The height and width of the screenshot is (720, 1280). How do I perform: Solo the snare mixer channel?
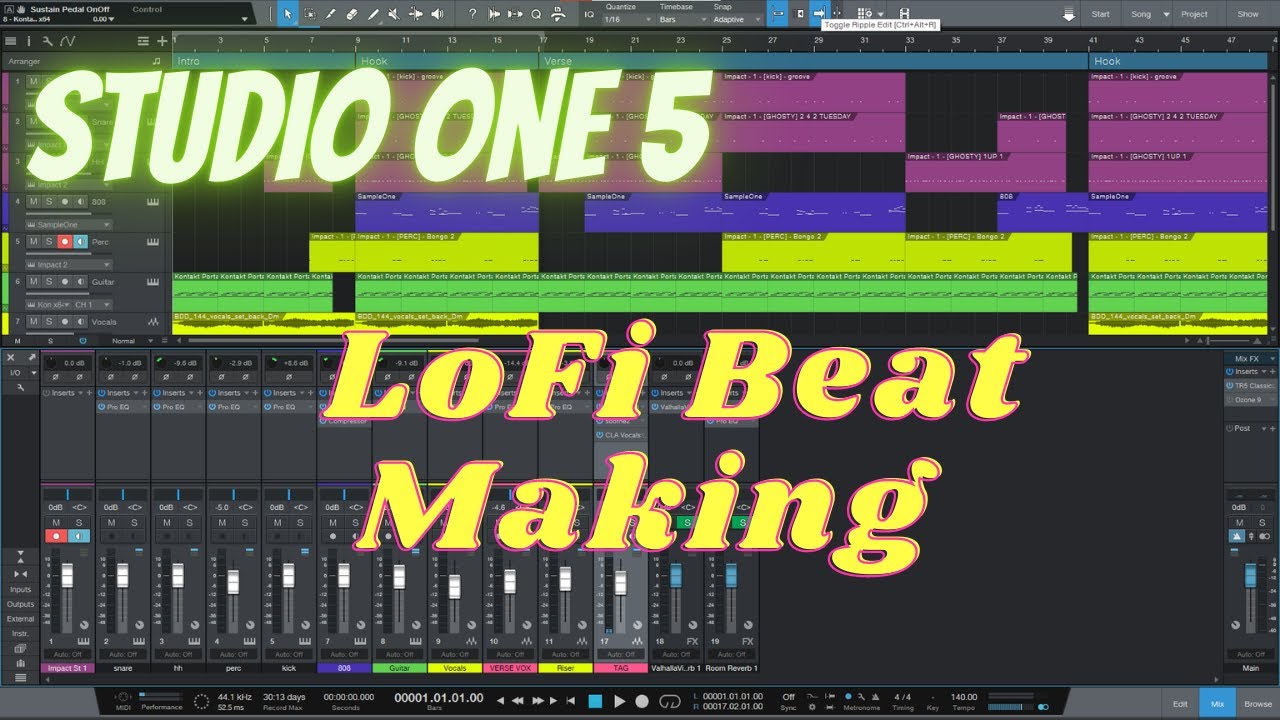pos(133,523)
